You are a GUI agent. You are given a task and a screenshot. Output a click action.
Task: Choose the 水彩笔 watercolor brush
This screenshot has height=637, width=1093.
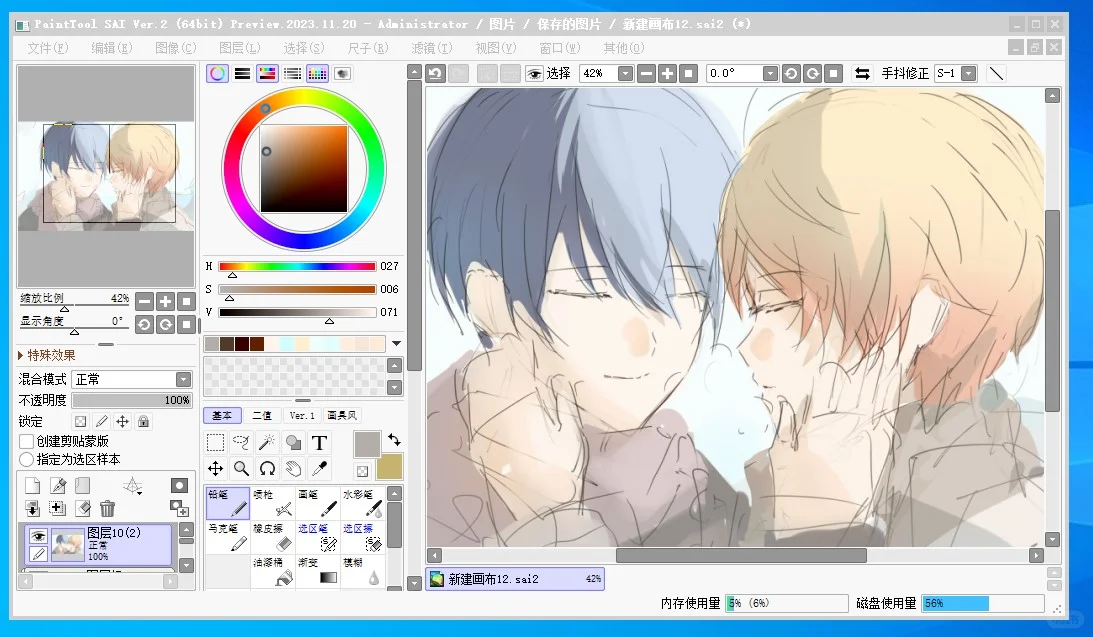click(362, 503)
